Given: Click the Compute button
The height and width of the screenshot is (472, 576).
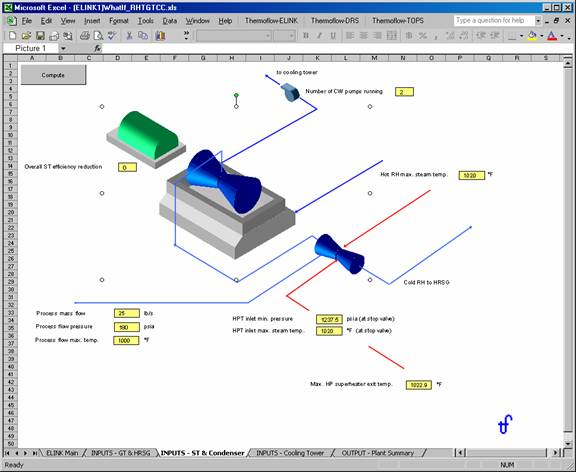Looking at the screenshot, I should (53, 75).
